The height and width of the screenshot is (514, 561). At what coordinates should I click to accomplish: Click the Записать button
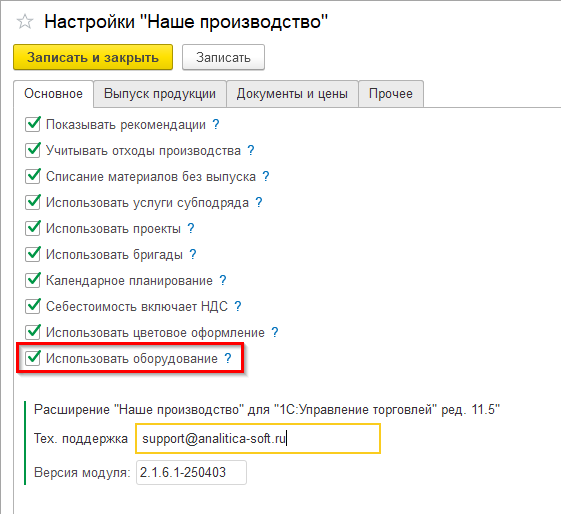[x=223, y=57]
